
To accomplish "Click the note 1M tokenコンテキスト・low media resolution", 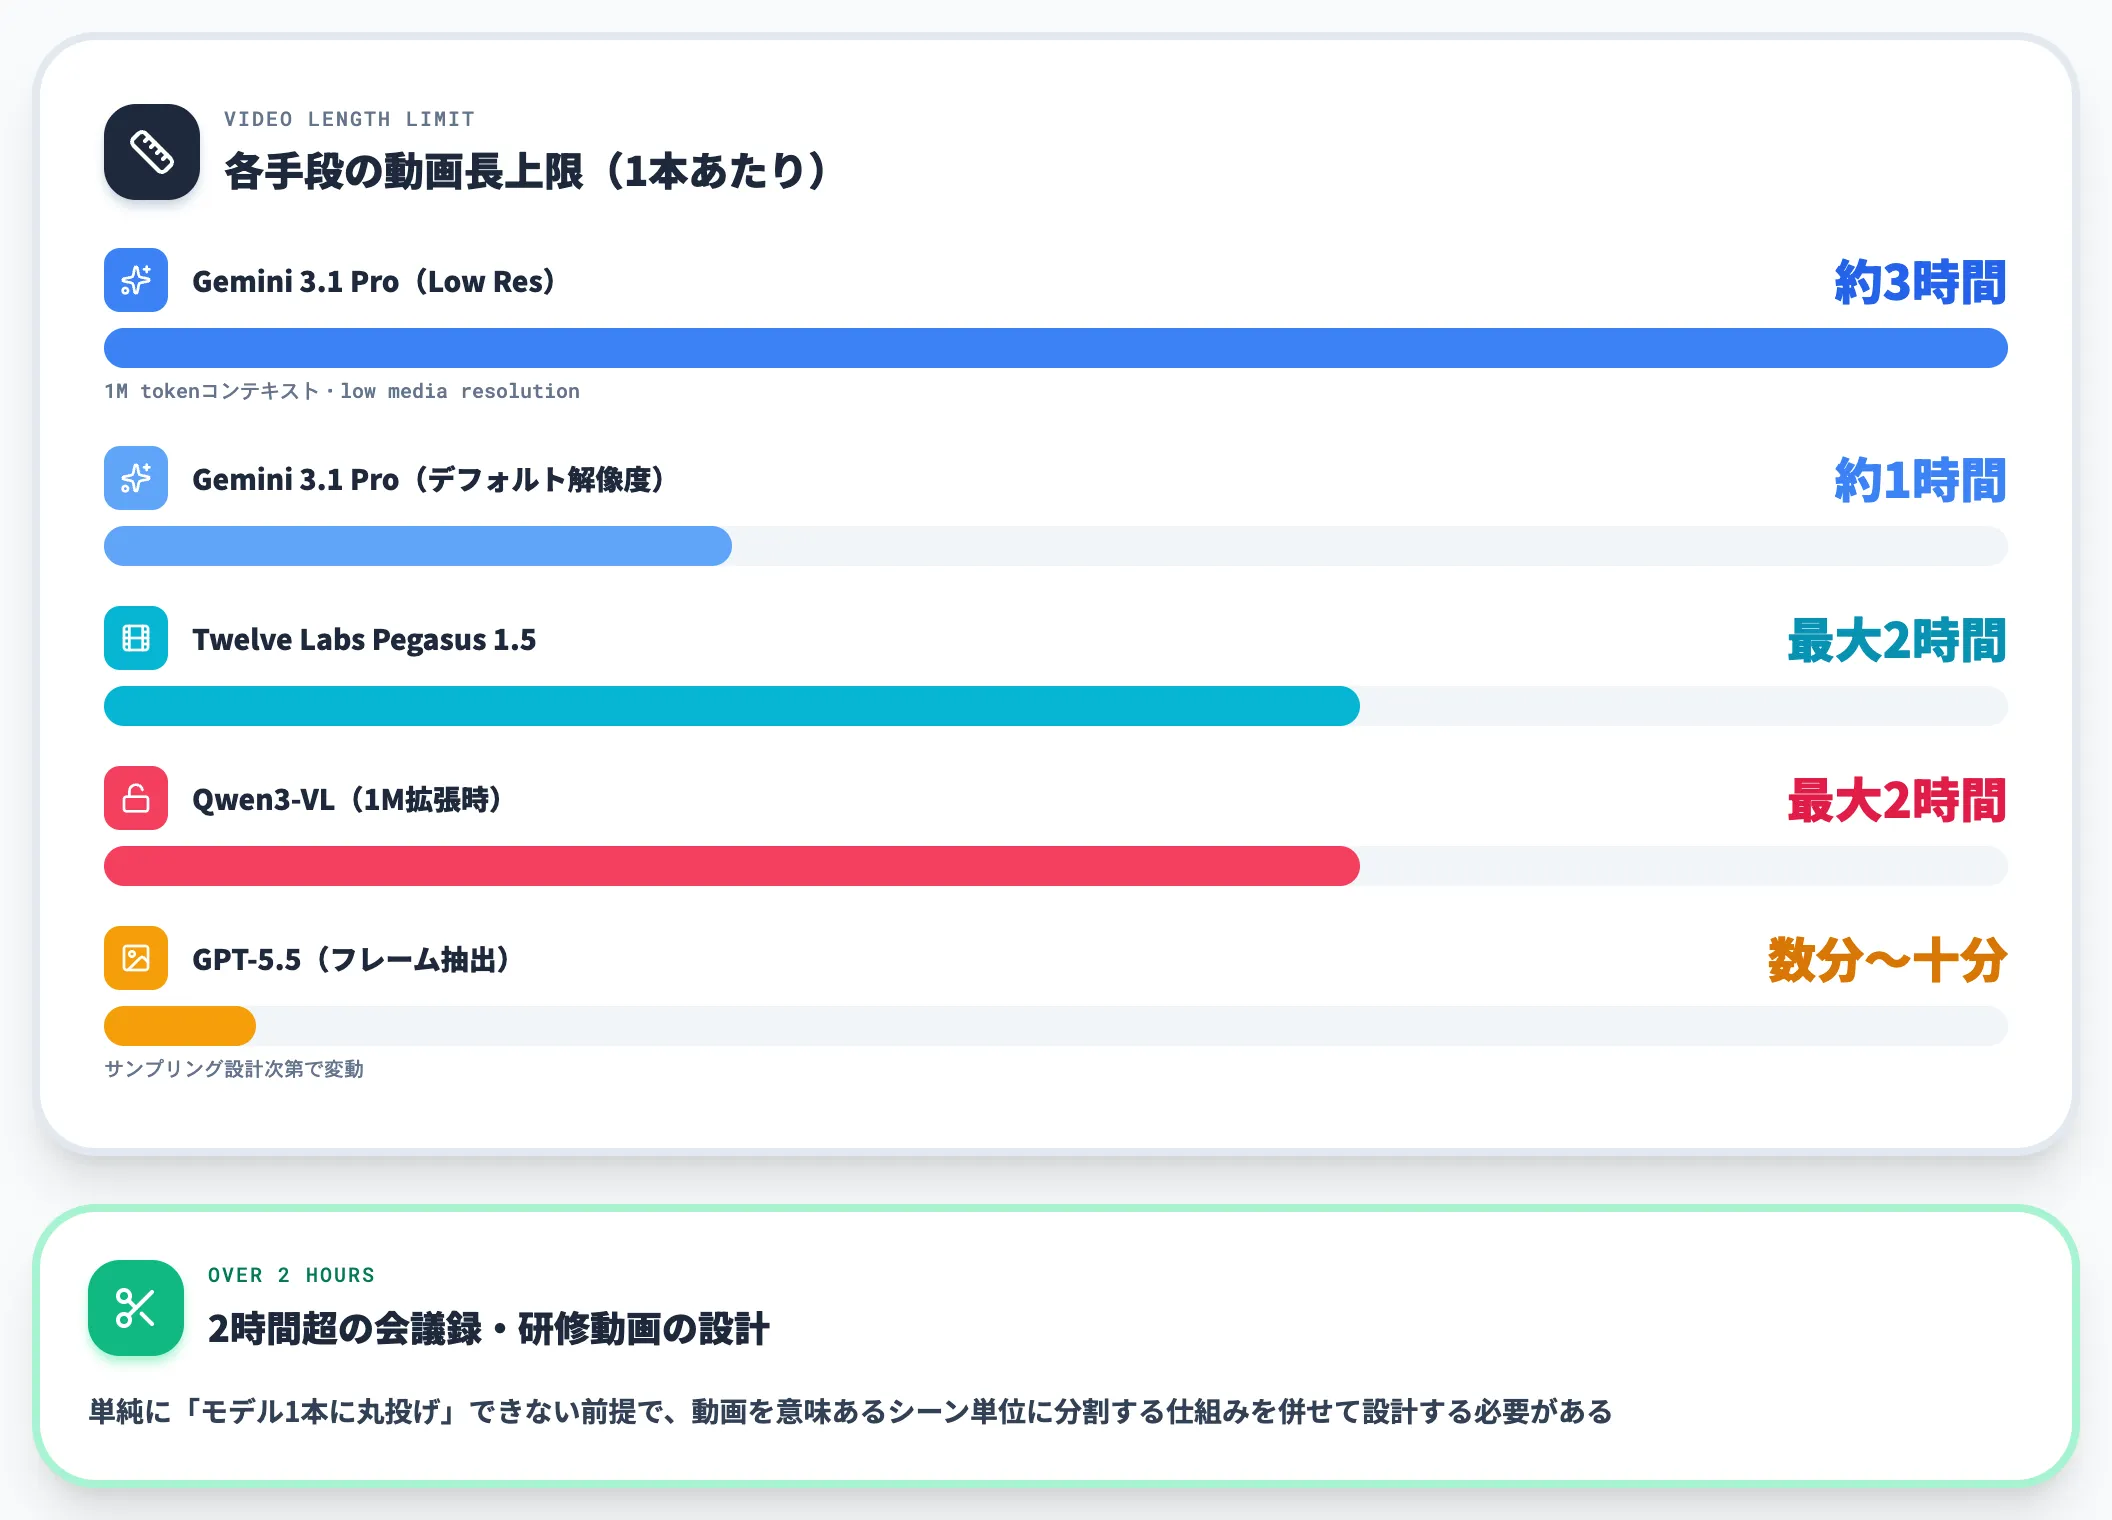I will [342, 391].
